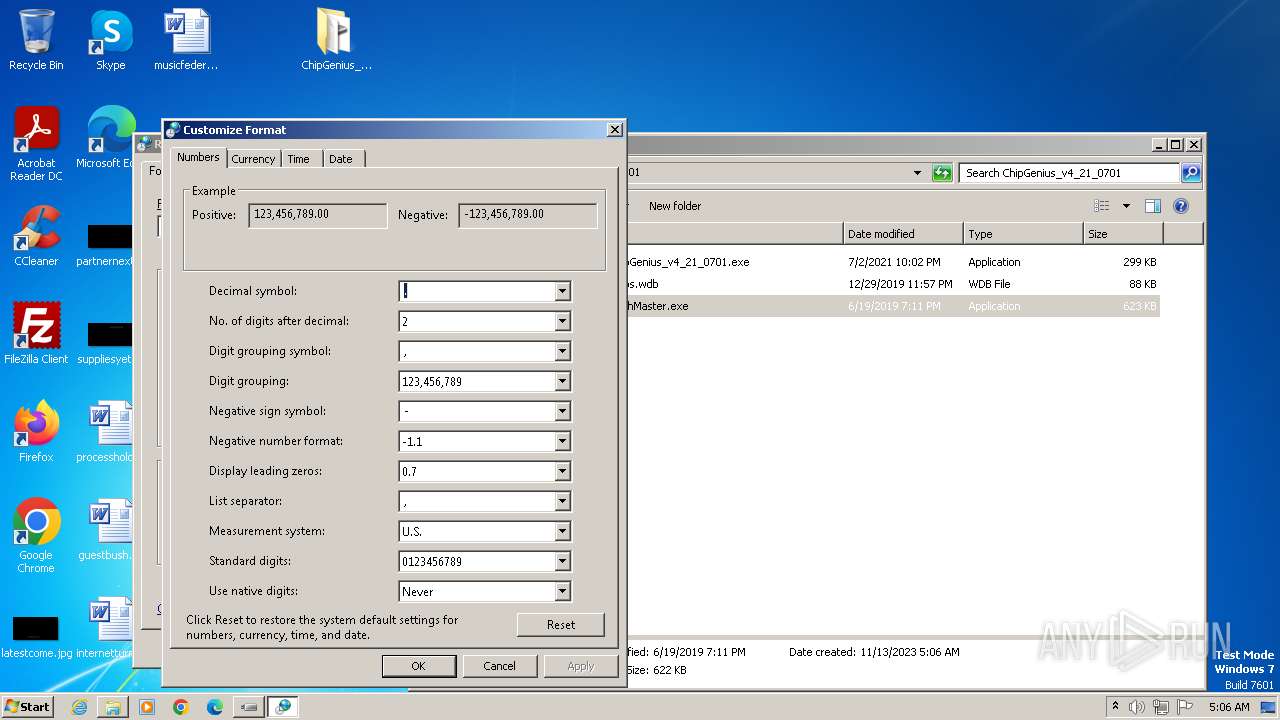Switch to the Time tab
Screen dimensions: 1280x720
coord(298,159)
